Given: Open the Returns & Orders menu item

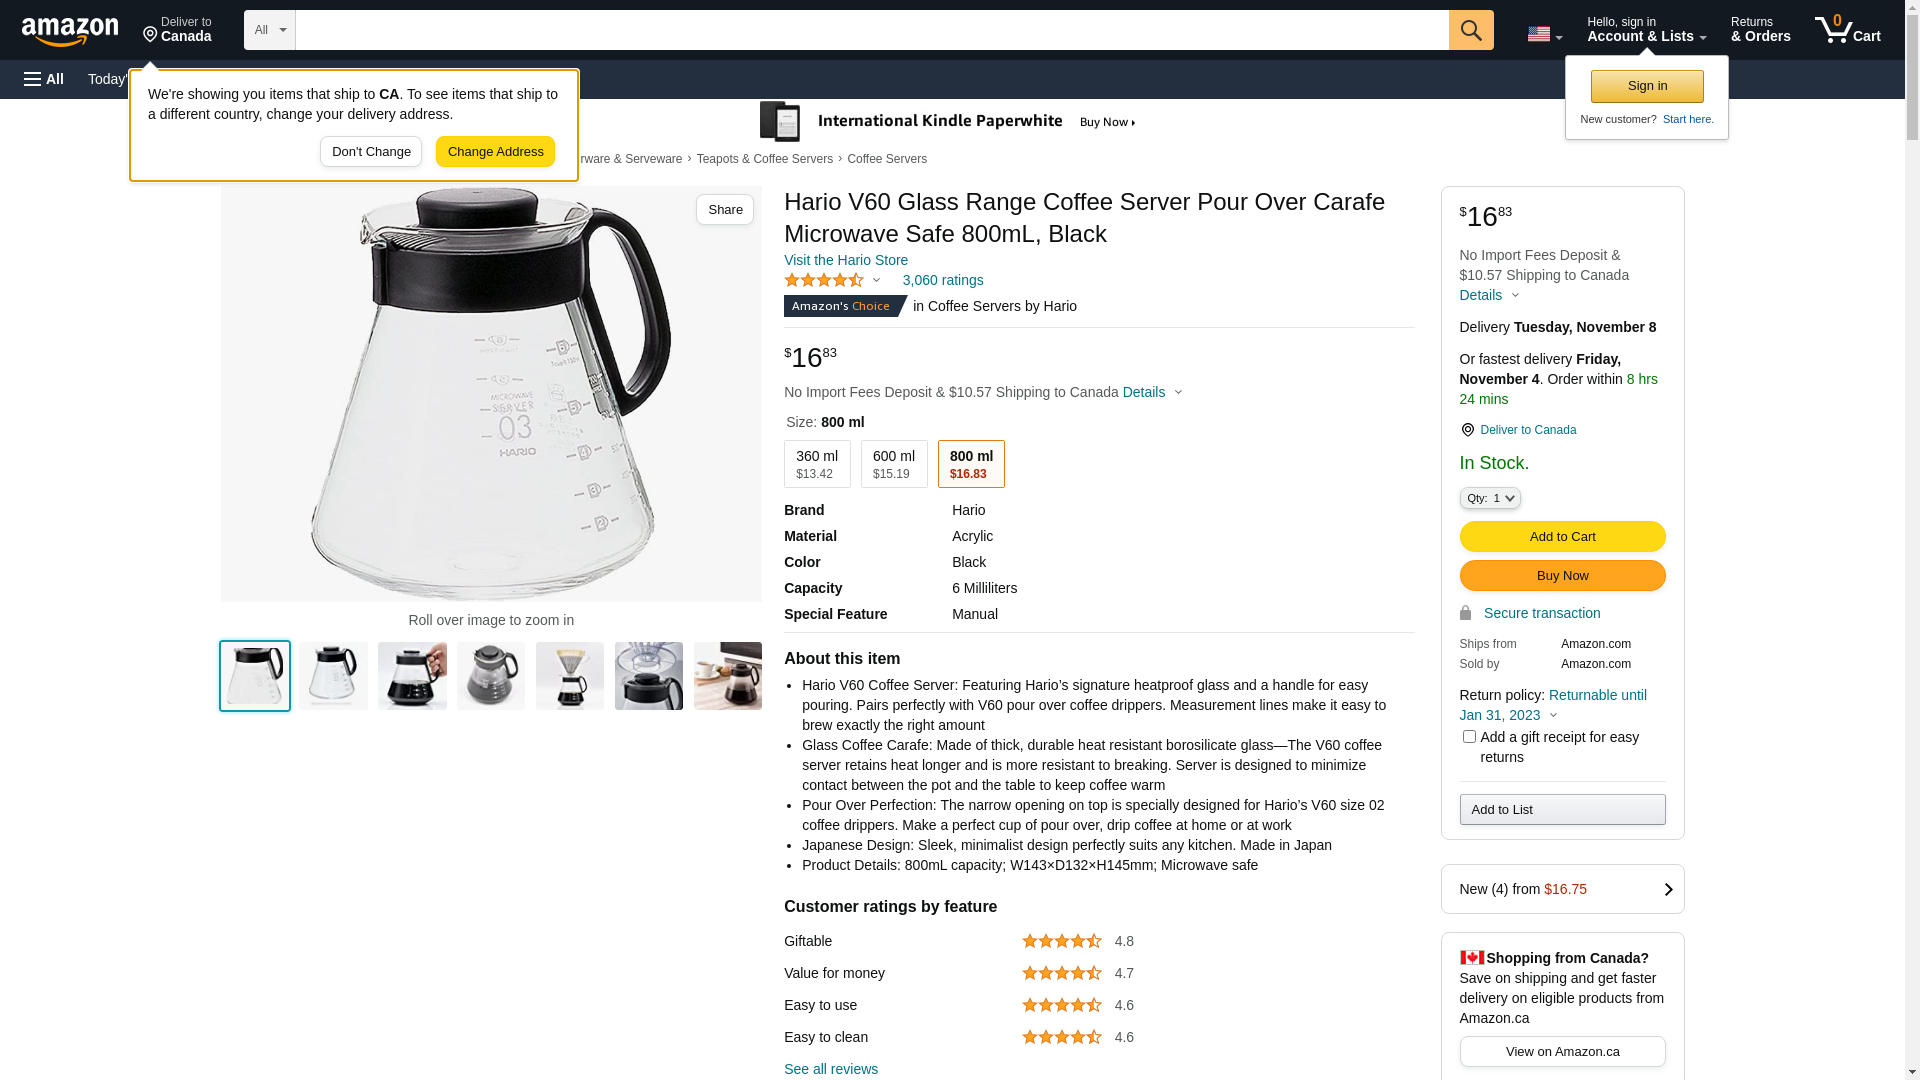Looking at the screenshot, I should click(x=1760, y=30).
